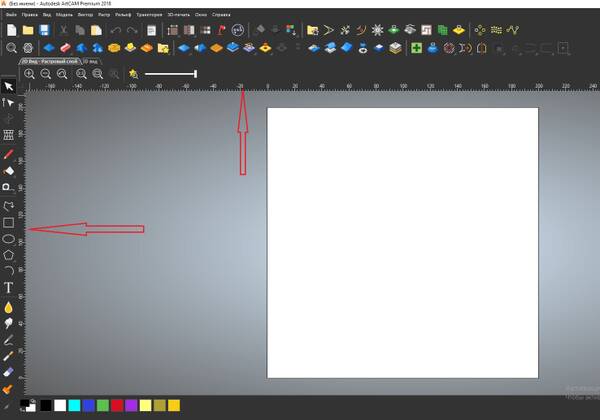The width and height of the screenshot is (600, 420).
Task: Pick the green colour swatch
Action: coord(103,405)
